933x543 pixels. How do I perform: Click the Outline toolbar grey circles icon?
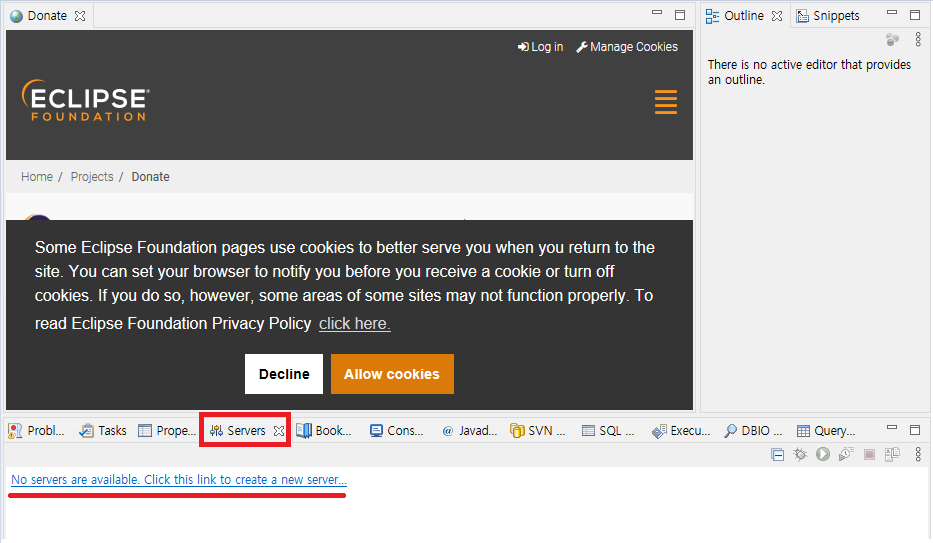(892, 40)
